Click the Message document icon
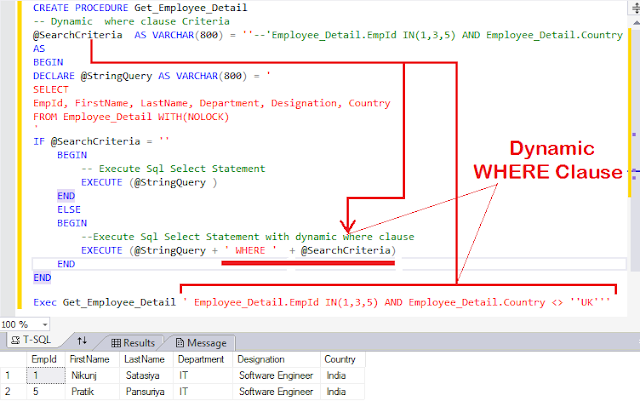 [180, 343]
